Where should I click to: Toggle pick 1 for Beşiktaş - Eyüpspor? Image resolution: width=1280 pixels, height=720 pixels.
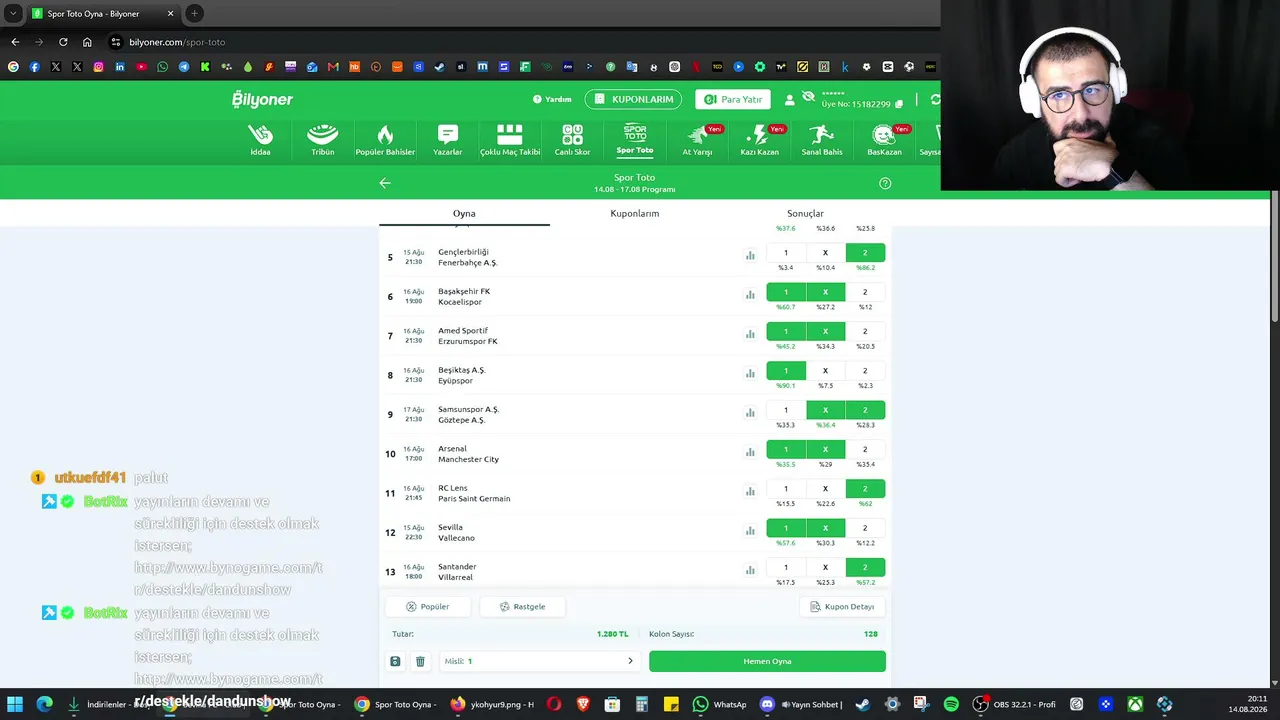click(x=786, y=370)
